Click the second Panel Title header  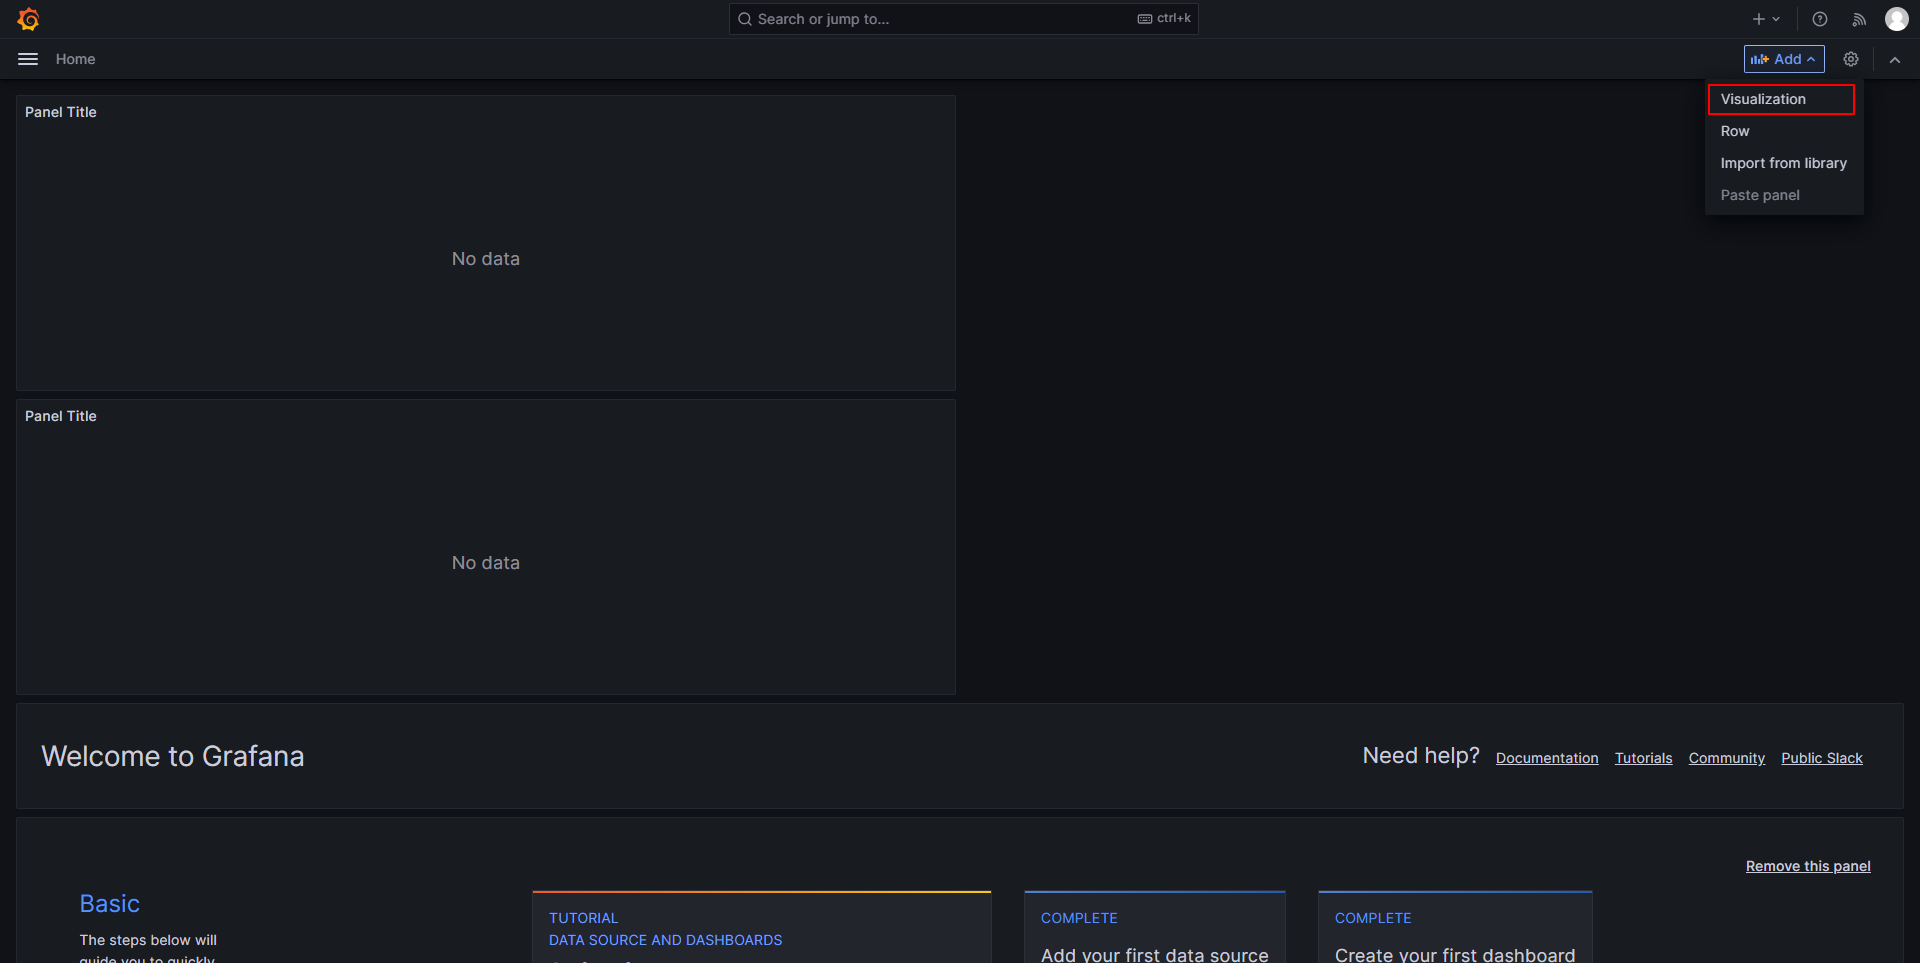pos(61,416)
